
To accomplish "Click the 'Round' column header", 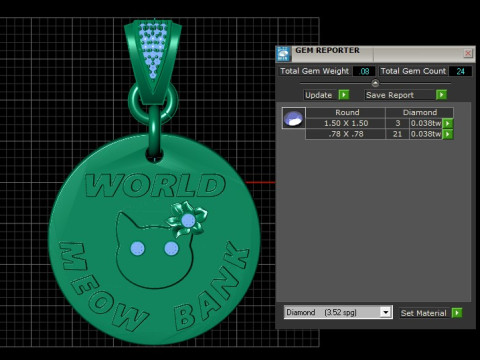I will [346, 112].
